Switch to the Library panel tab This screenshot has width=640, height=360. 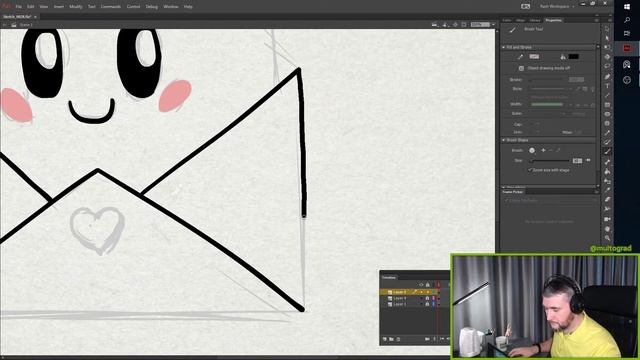click(x=535, y=20)
